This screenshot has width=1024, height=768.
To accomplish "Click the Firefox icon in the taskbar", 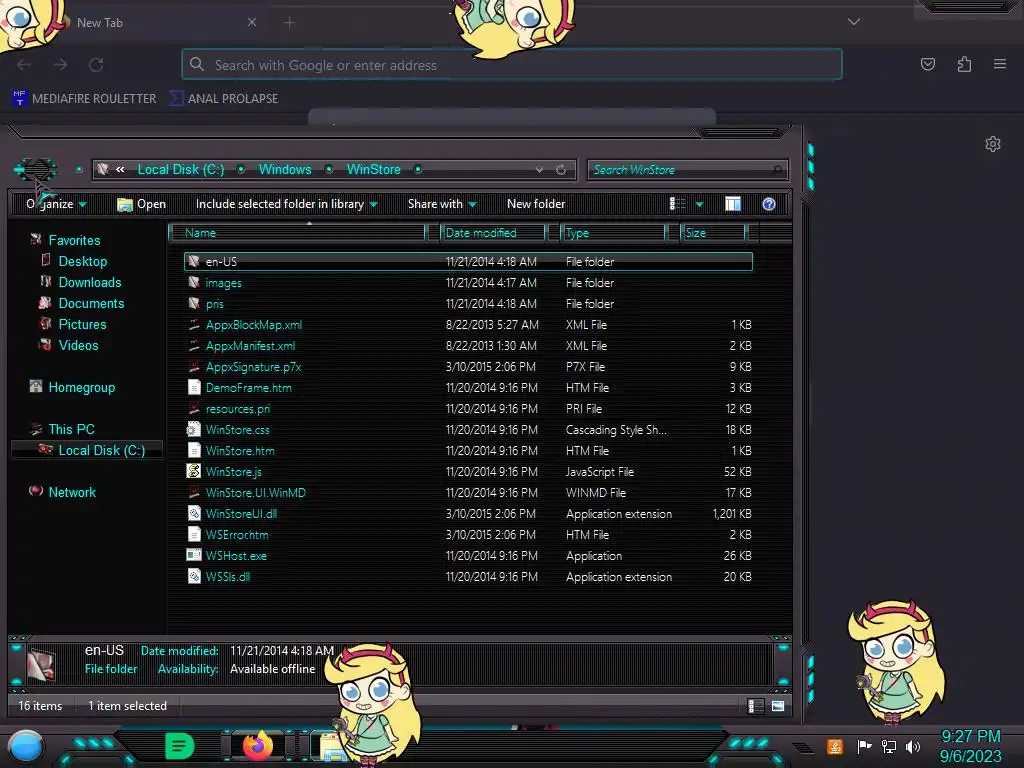I will [x=257, y=745].
